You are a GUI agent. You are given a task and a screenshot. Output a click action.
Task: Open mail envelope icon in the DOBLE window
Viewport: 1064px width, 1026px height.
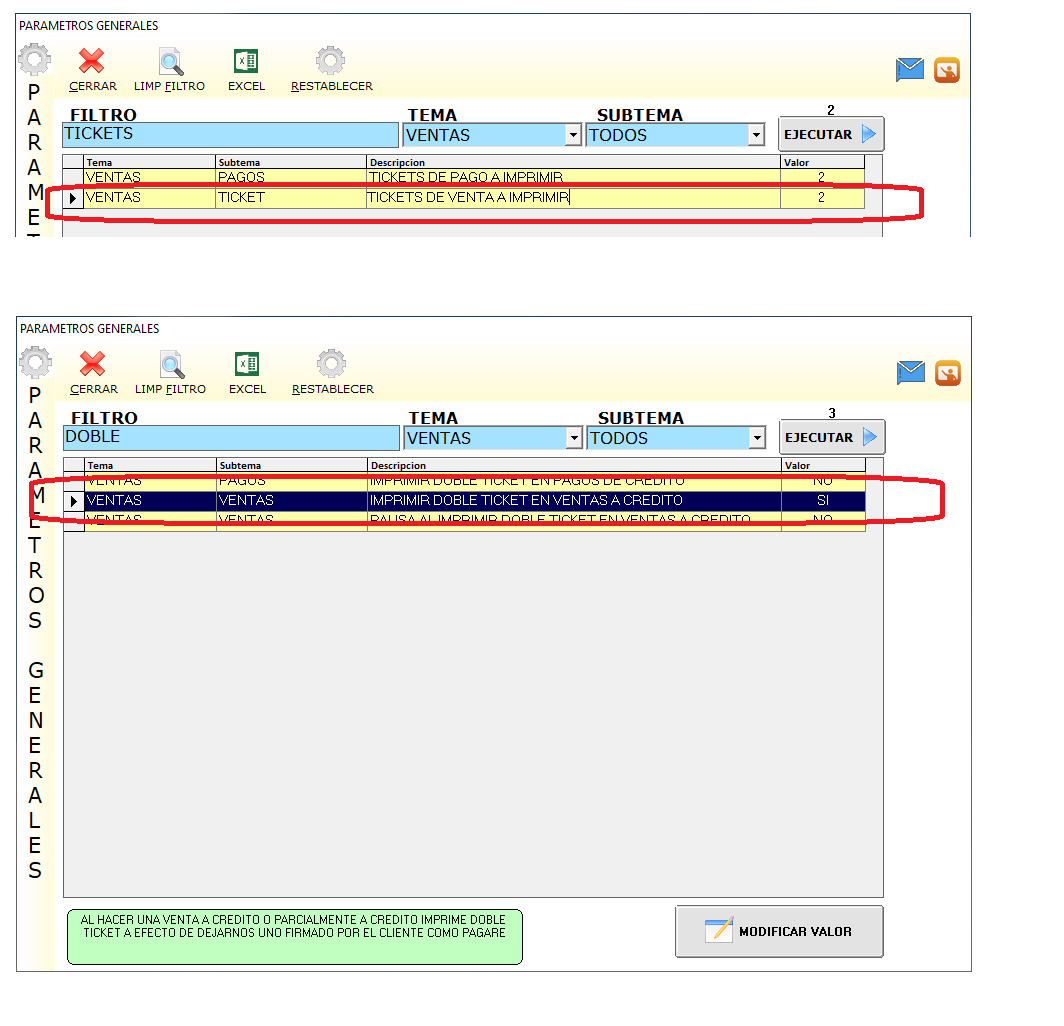[910, 373]
